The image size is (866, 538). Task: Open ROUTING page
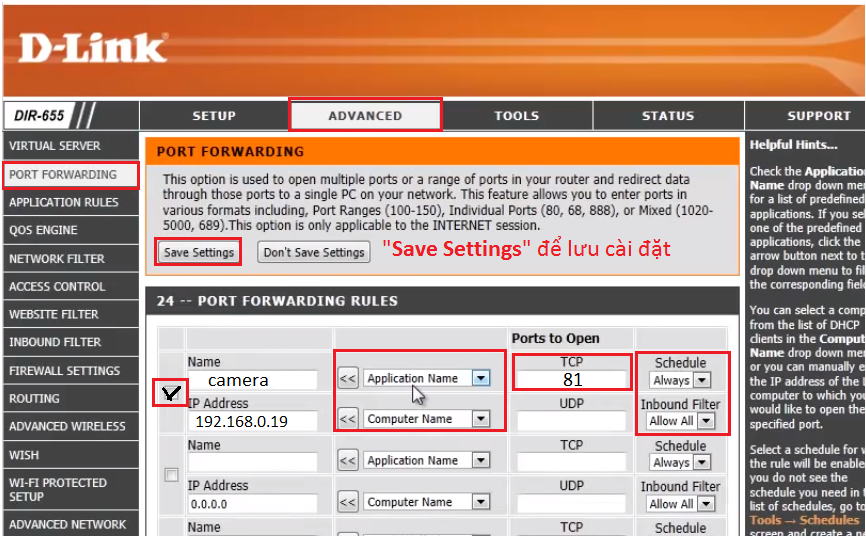71,399
